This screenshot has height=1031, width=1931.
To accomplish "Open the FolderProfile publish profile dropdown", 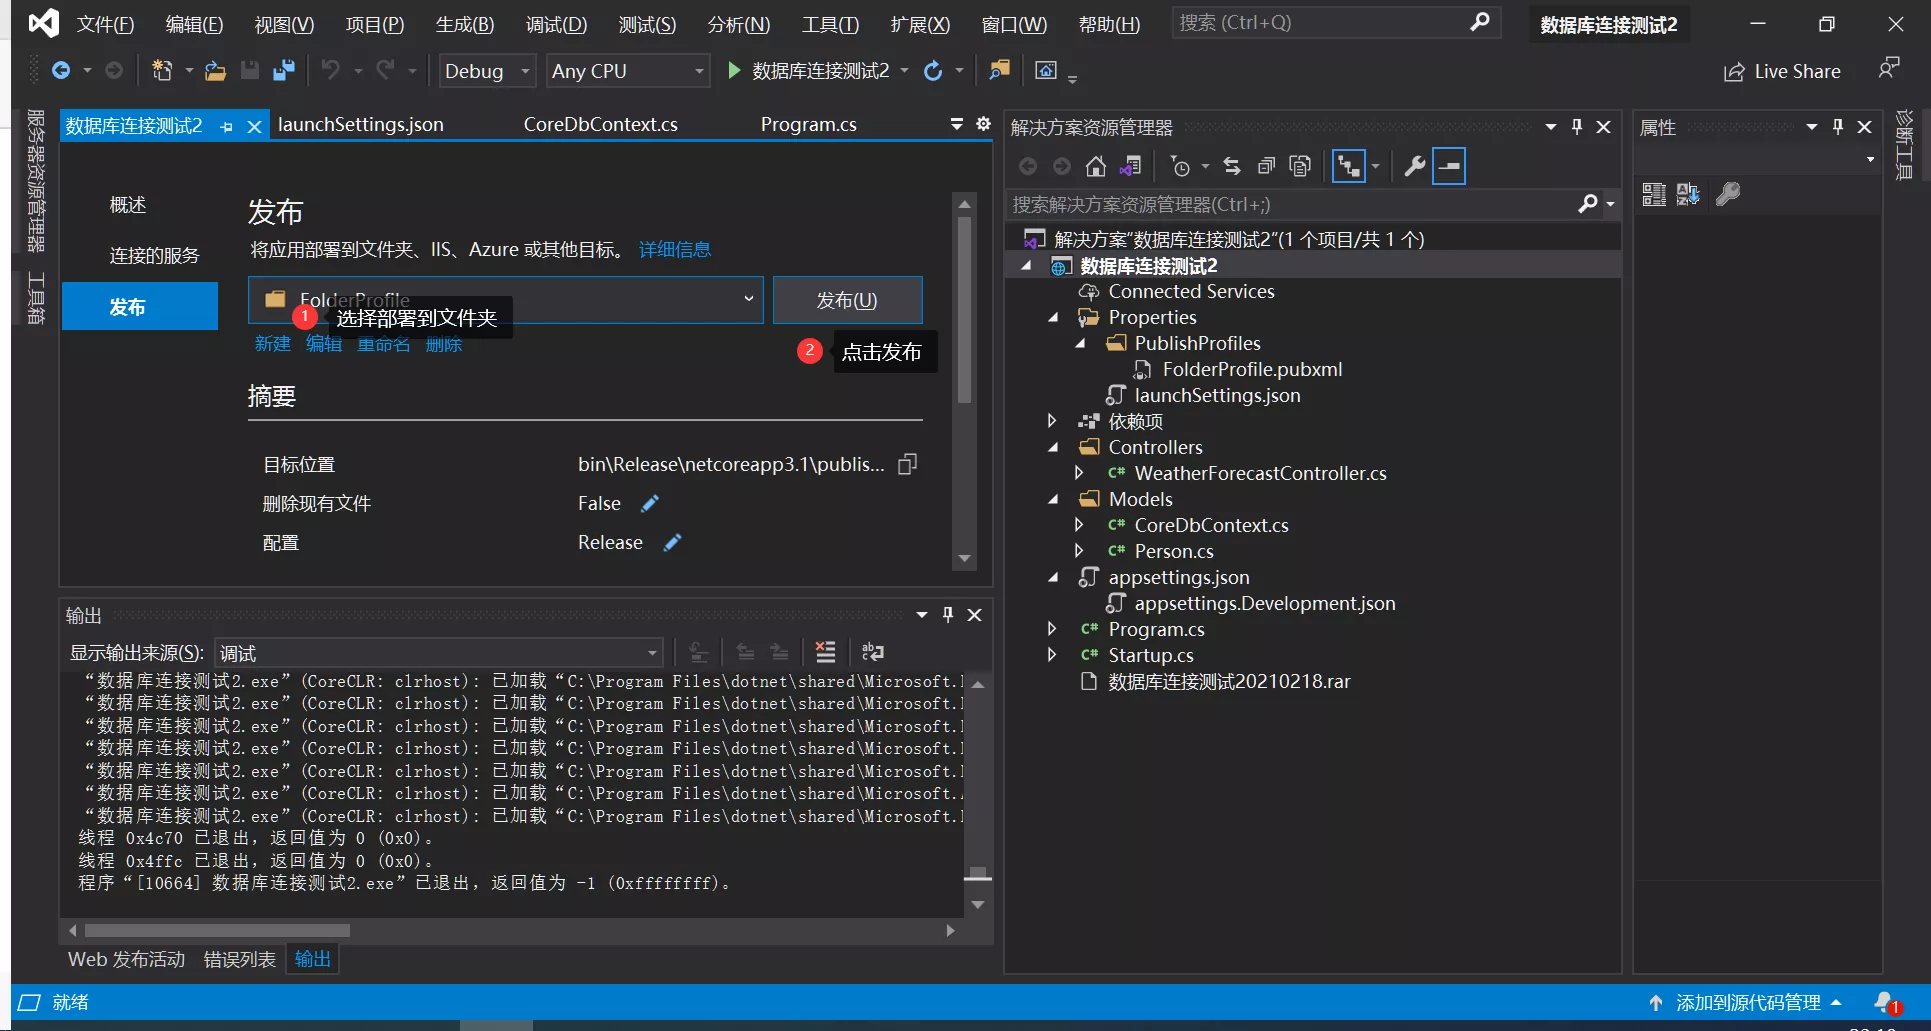I will (x=506, y=300).
